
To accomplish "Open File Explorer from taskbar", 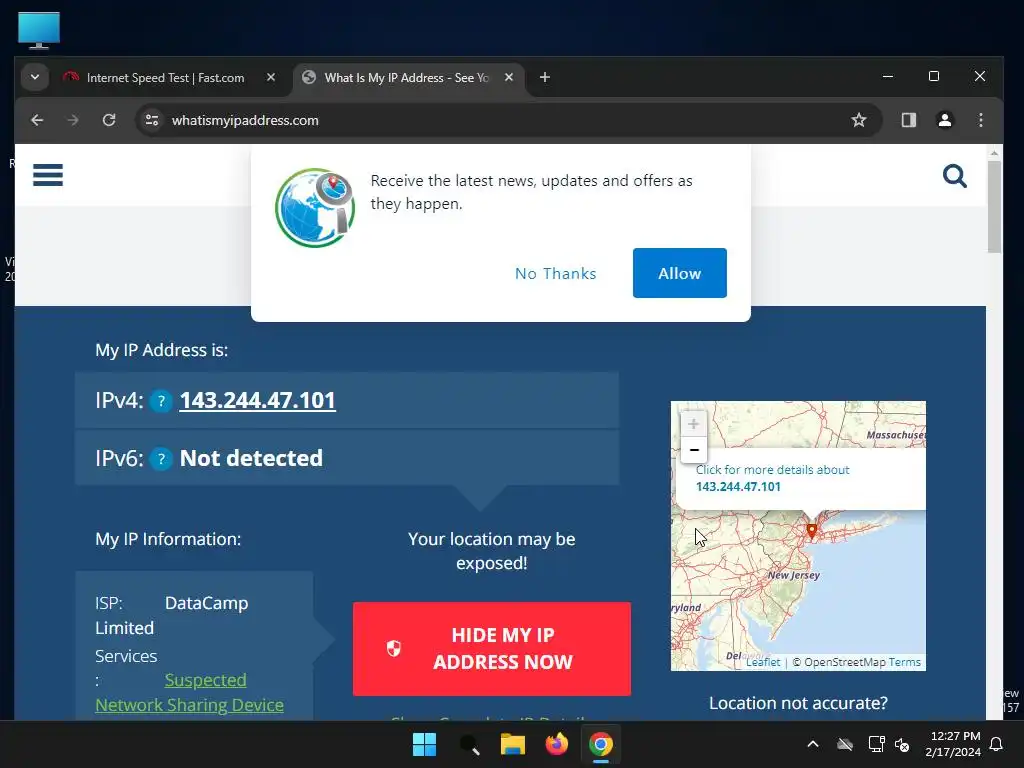I will tap(513, 744).
